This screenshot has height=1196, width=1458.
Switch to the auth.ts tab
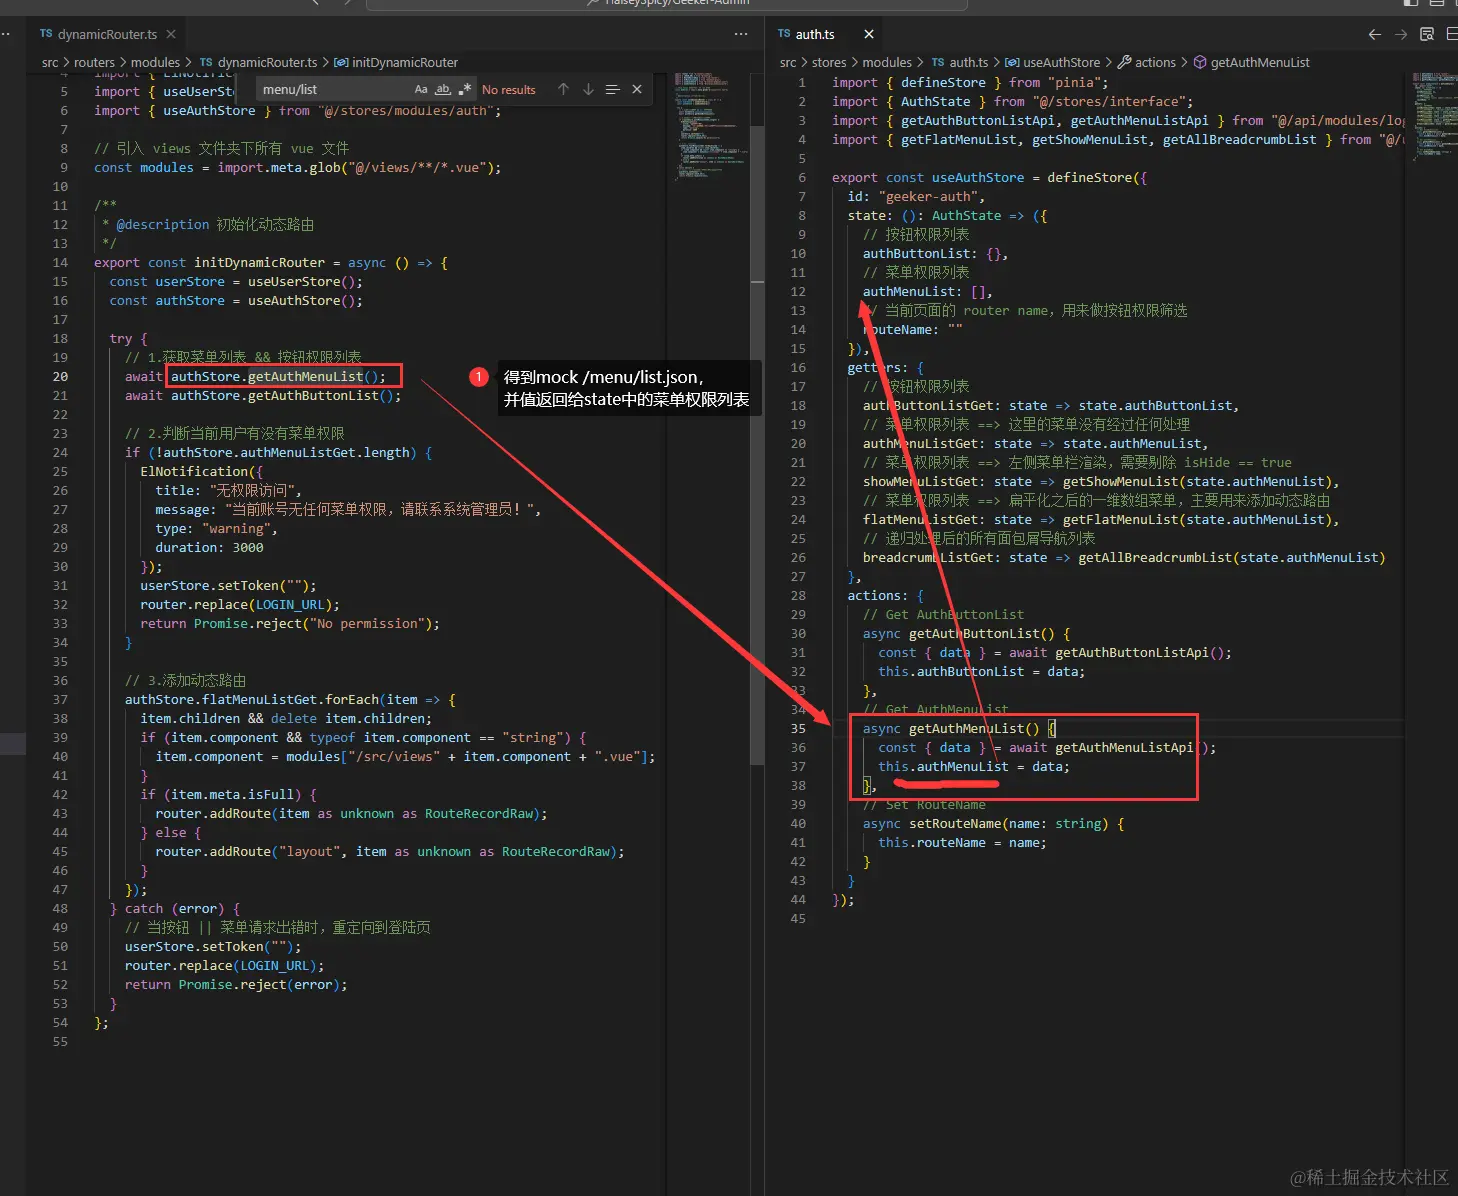coord(815,34)
